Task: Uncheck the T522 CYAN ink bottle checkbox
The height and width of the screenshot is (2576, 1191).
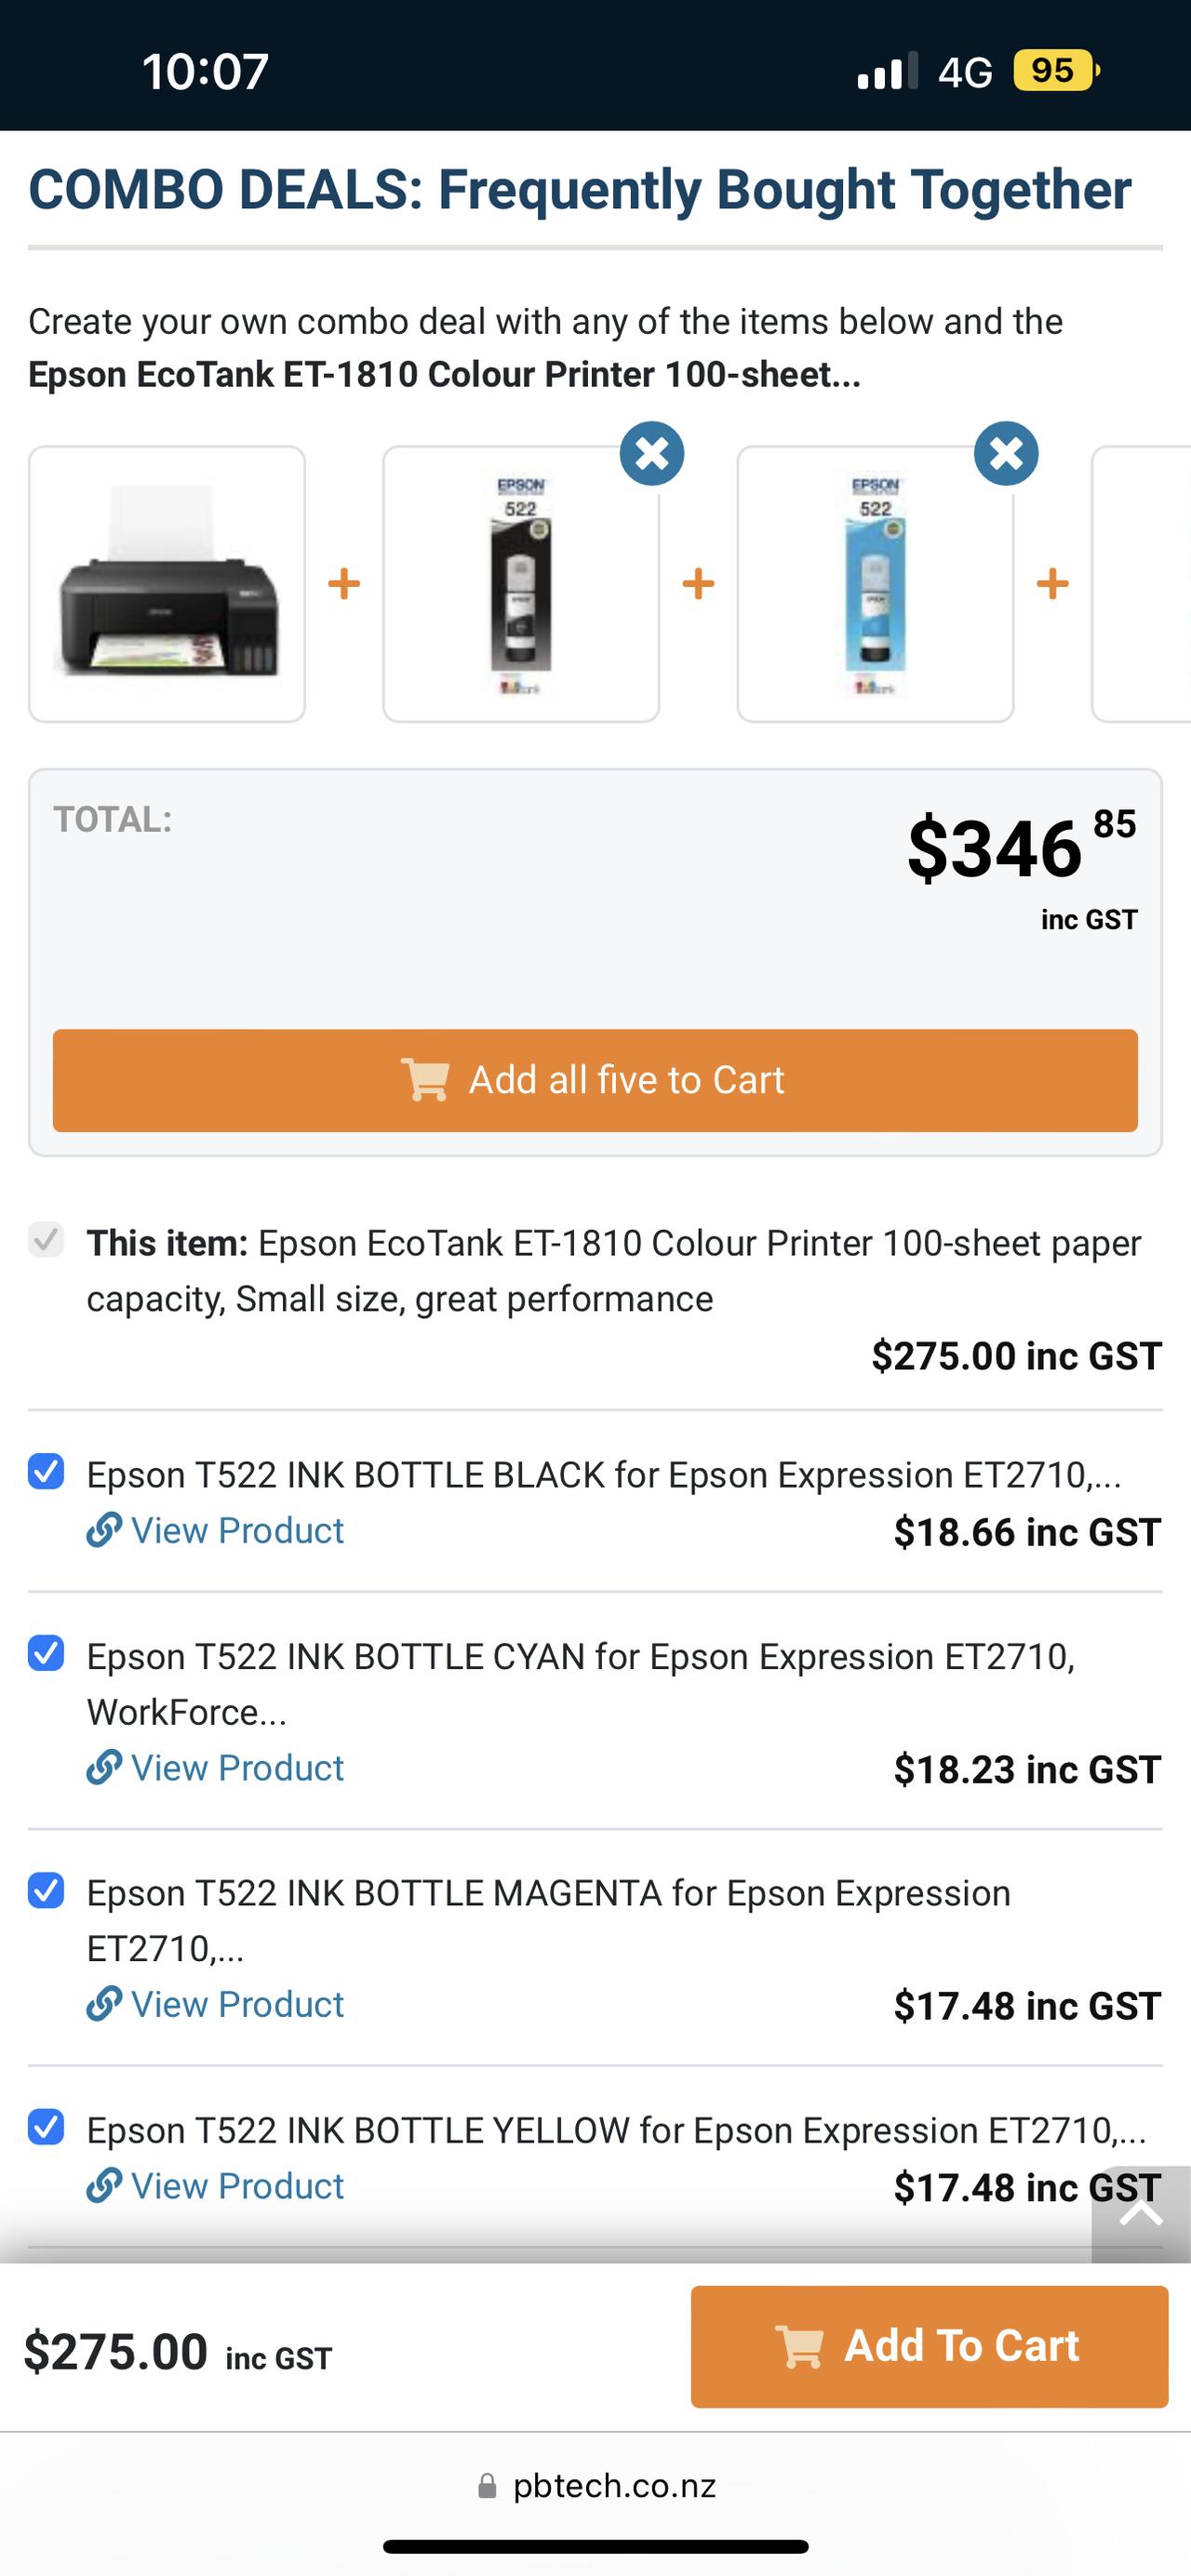Action: point(46,1654)
